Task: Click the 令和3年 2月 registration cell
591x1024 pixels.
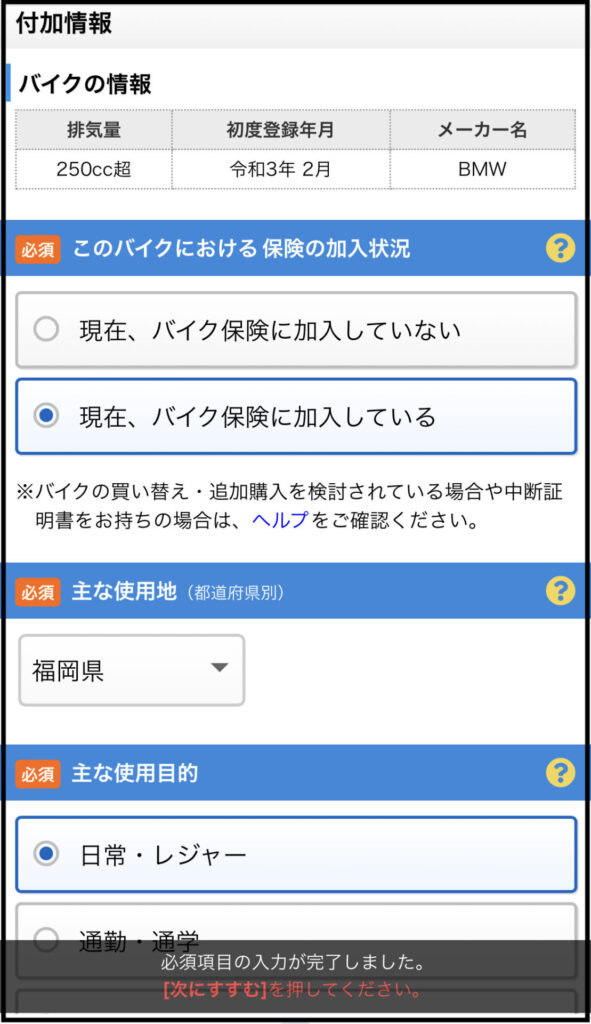Action: [x=281, y=169]
